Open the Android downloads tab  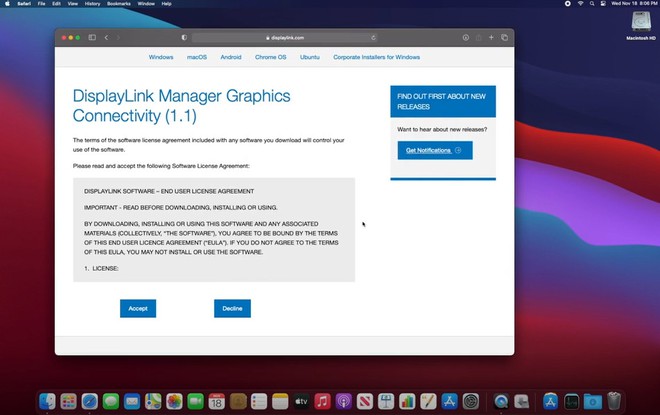(x=231, y=57)
